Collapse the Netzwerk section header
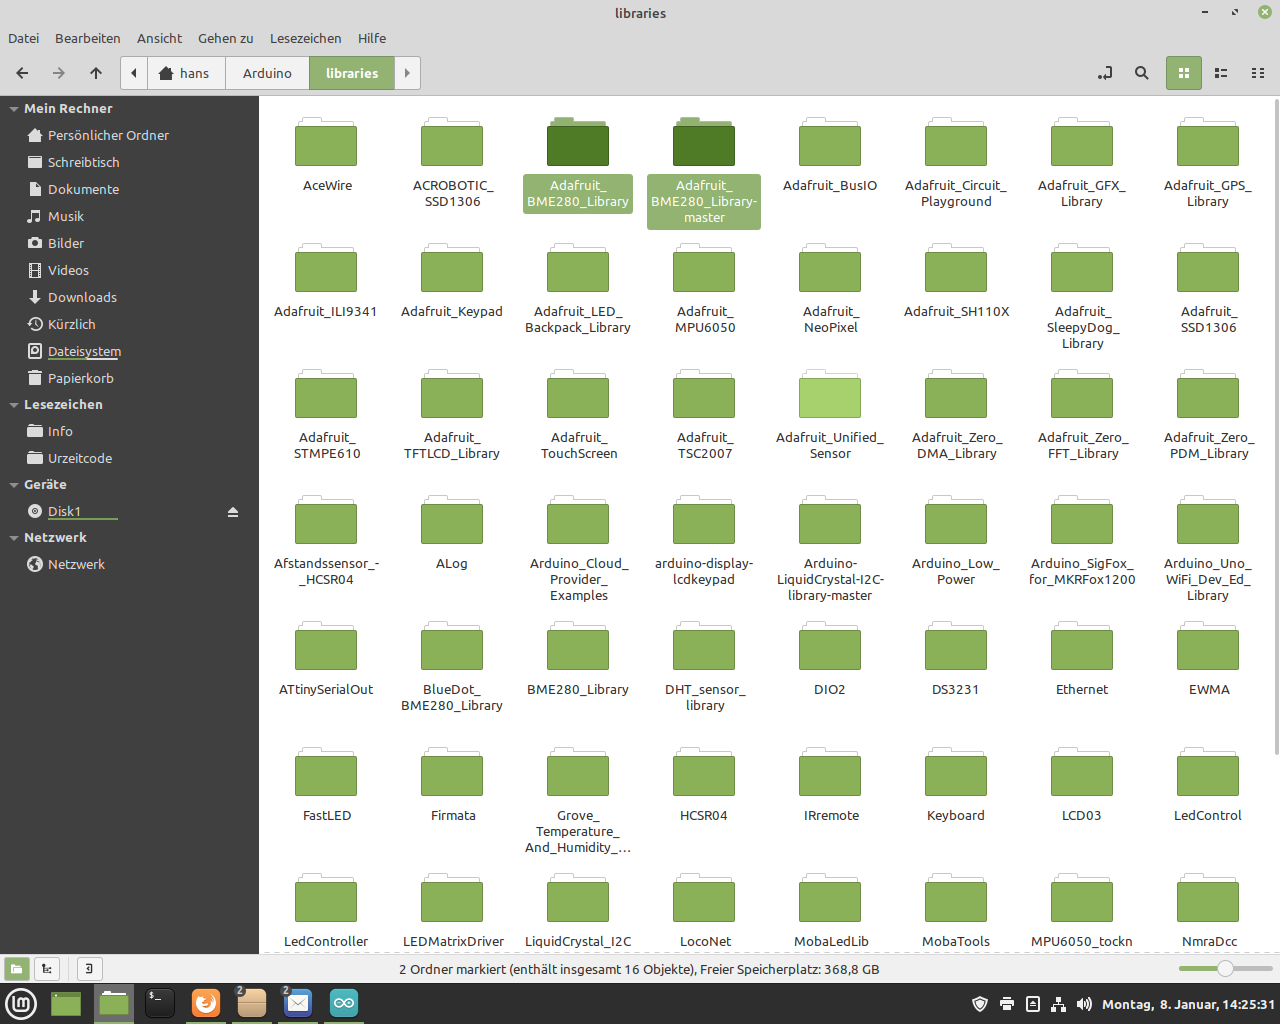 (x=14, y=538)
